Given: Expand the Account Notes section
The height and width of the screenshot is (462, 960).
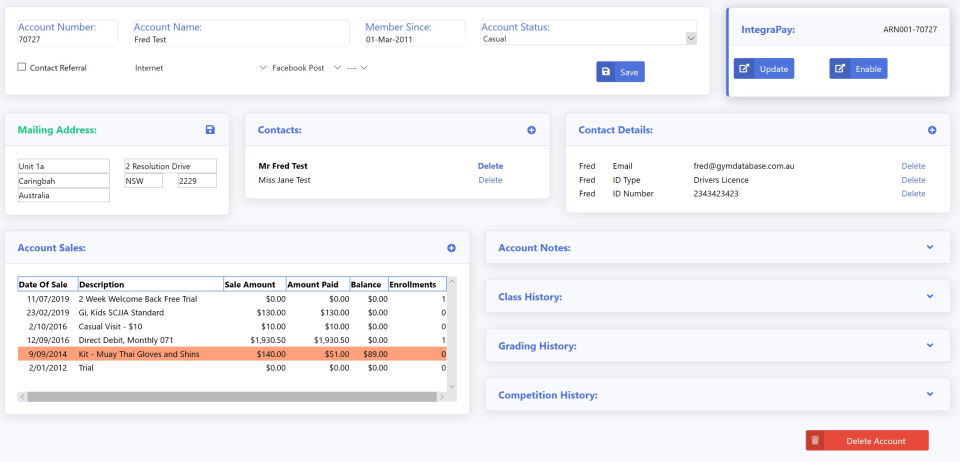Looking at the screenshot, I should point(929,247).
